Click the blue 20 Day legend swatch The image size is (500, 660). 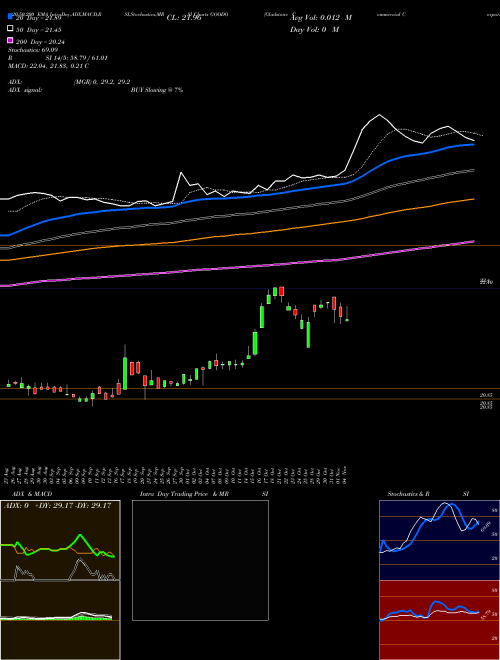point(10,17)
